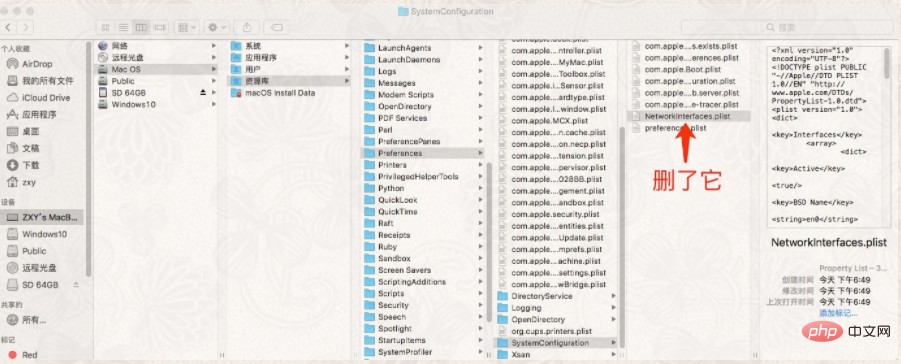The image size is (901, 364).
Task: Select cover flow view button
Action: pos(159,27)
